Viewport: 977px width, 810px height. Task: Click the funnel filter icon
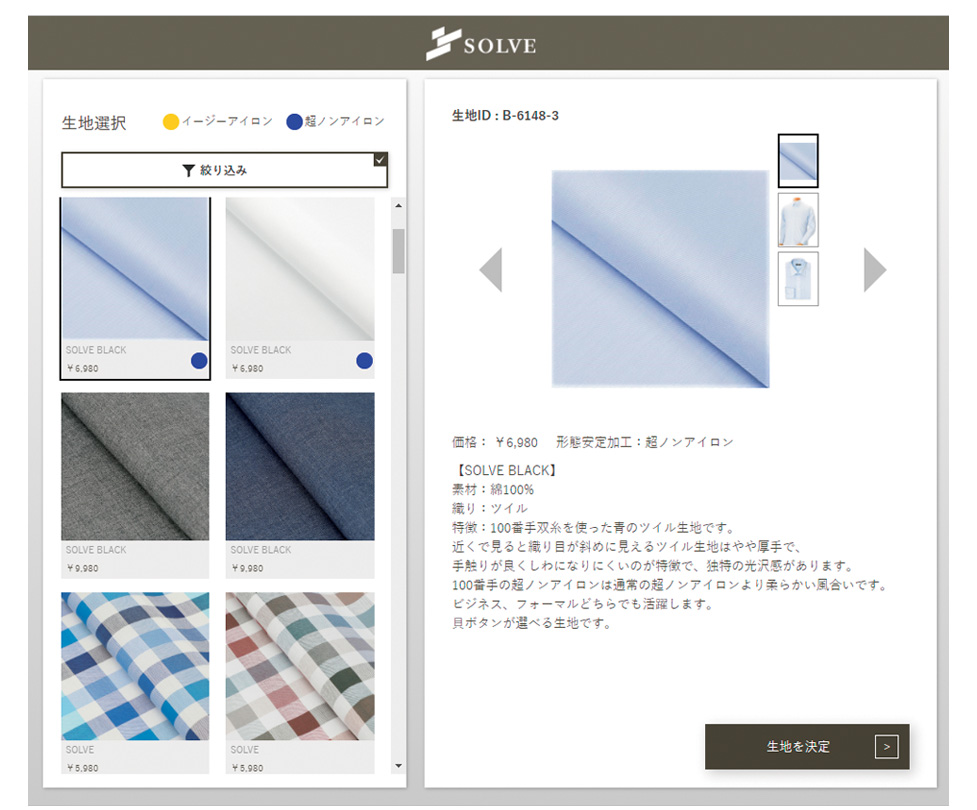pyautogui.click(x=188, y=170)
